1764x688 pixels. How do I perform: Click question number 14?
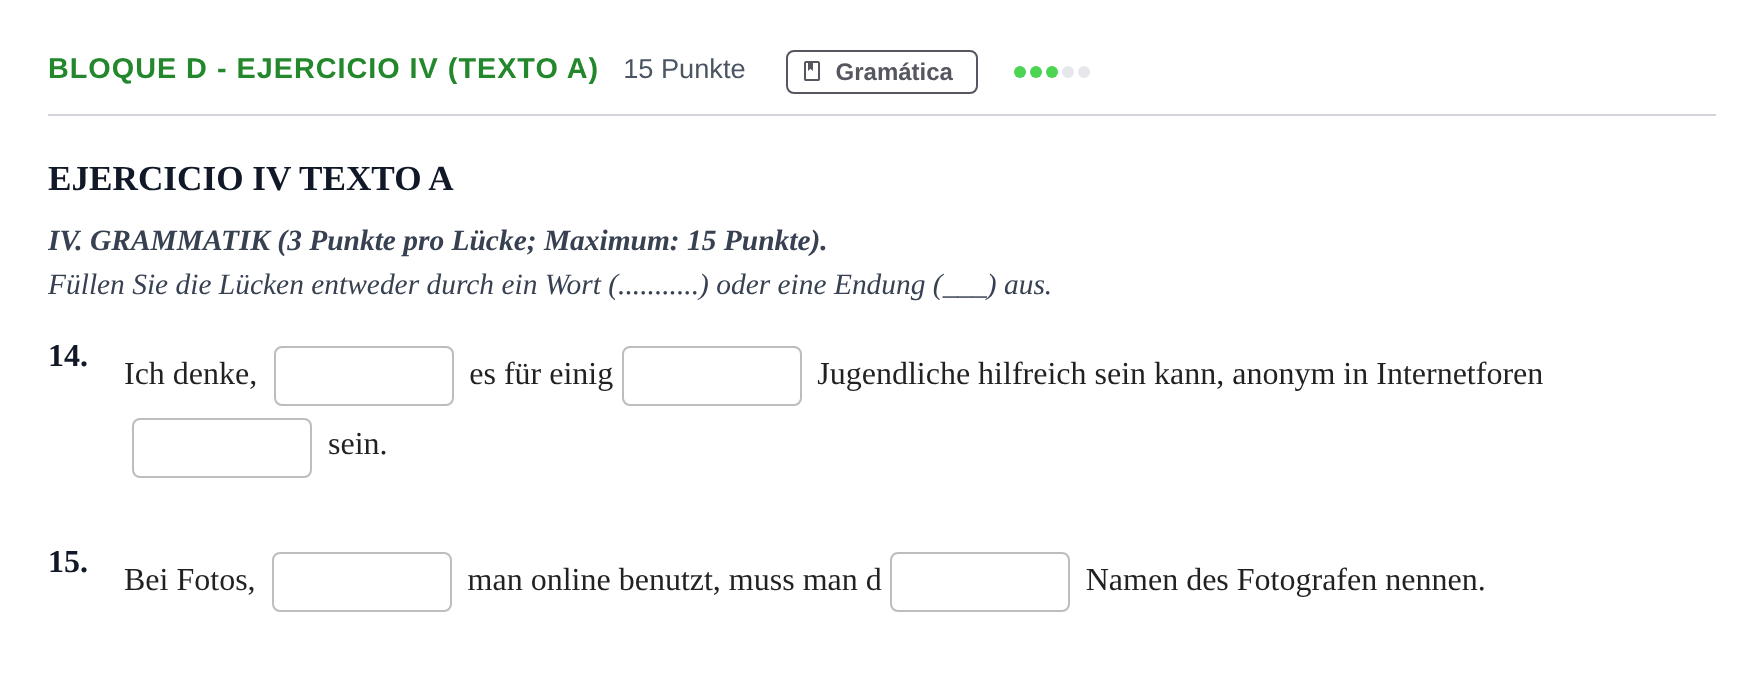click(x=68, y=356)
